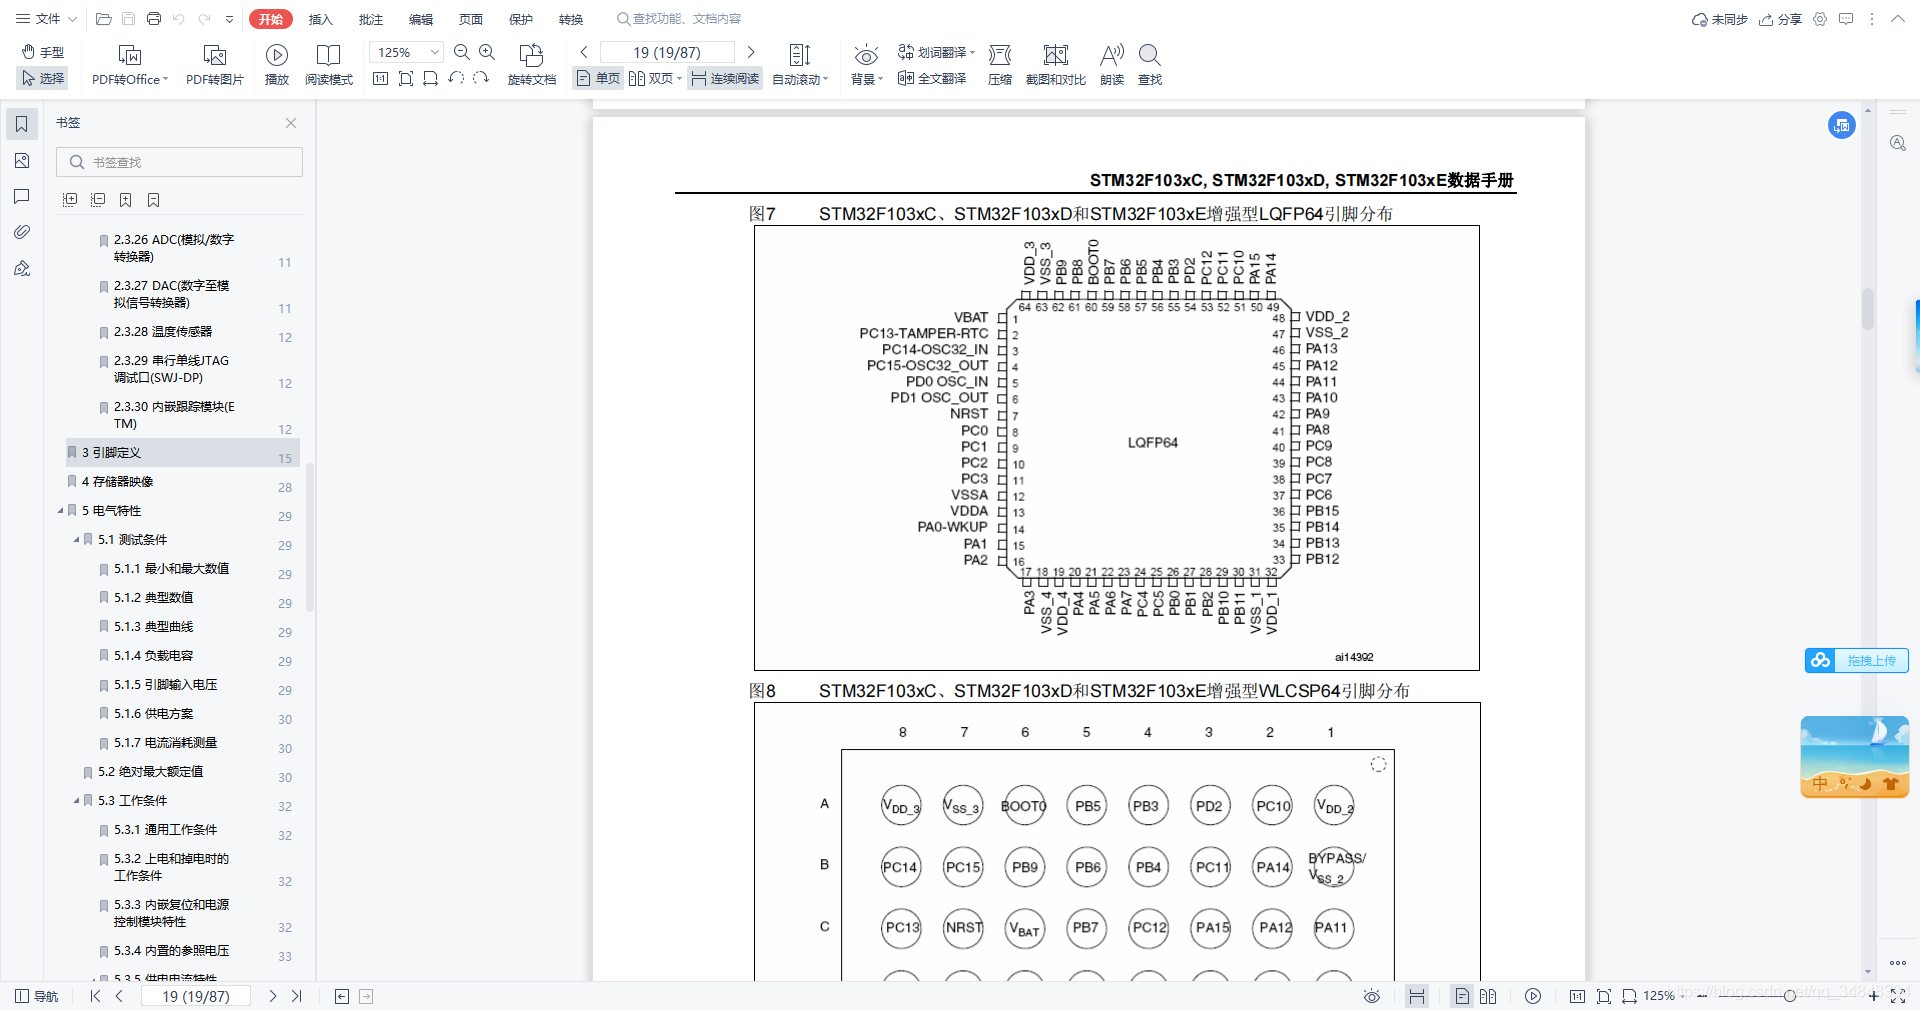Click the 朗读 read aloud icon
This screenshot has width=1920, height=1010.
(1112, 55)
